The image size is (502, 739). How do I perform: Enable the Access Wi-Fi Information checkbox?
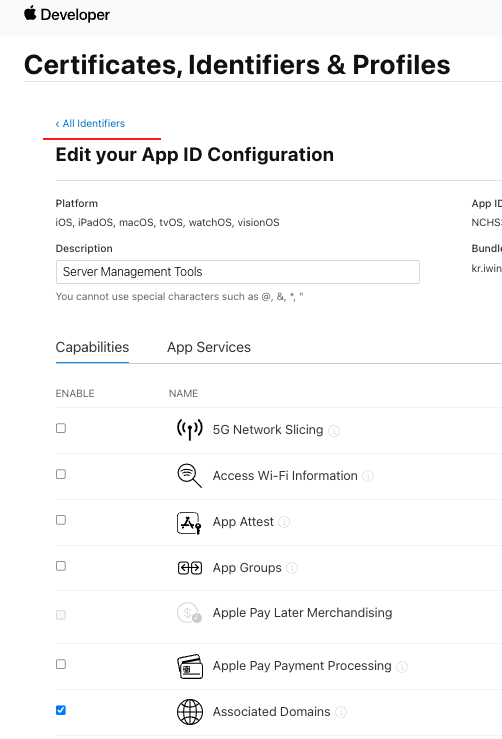61,474
